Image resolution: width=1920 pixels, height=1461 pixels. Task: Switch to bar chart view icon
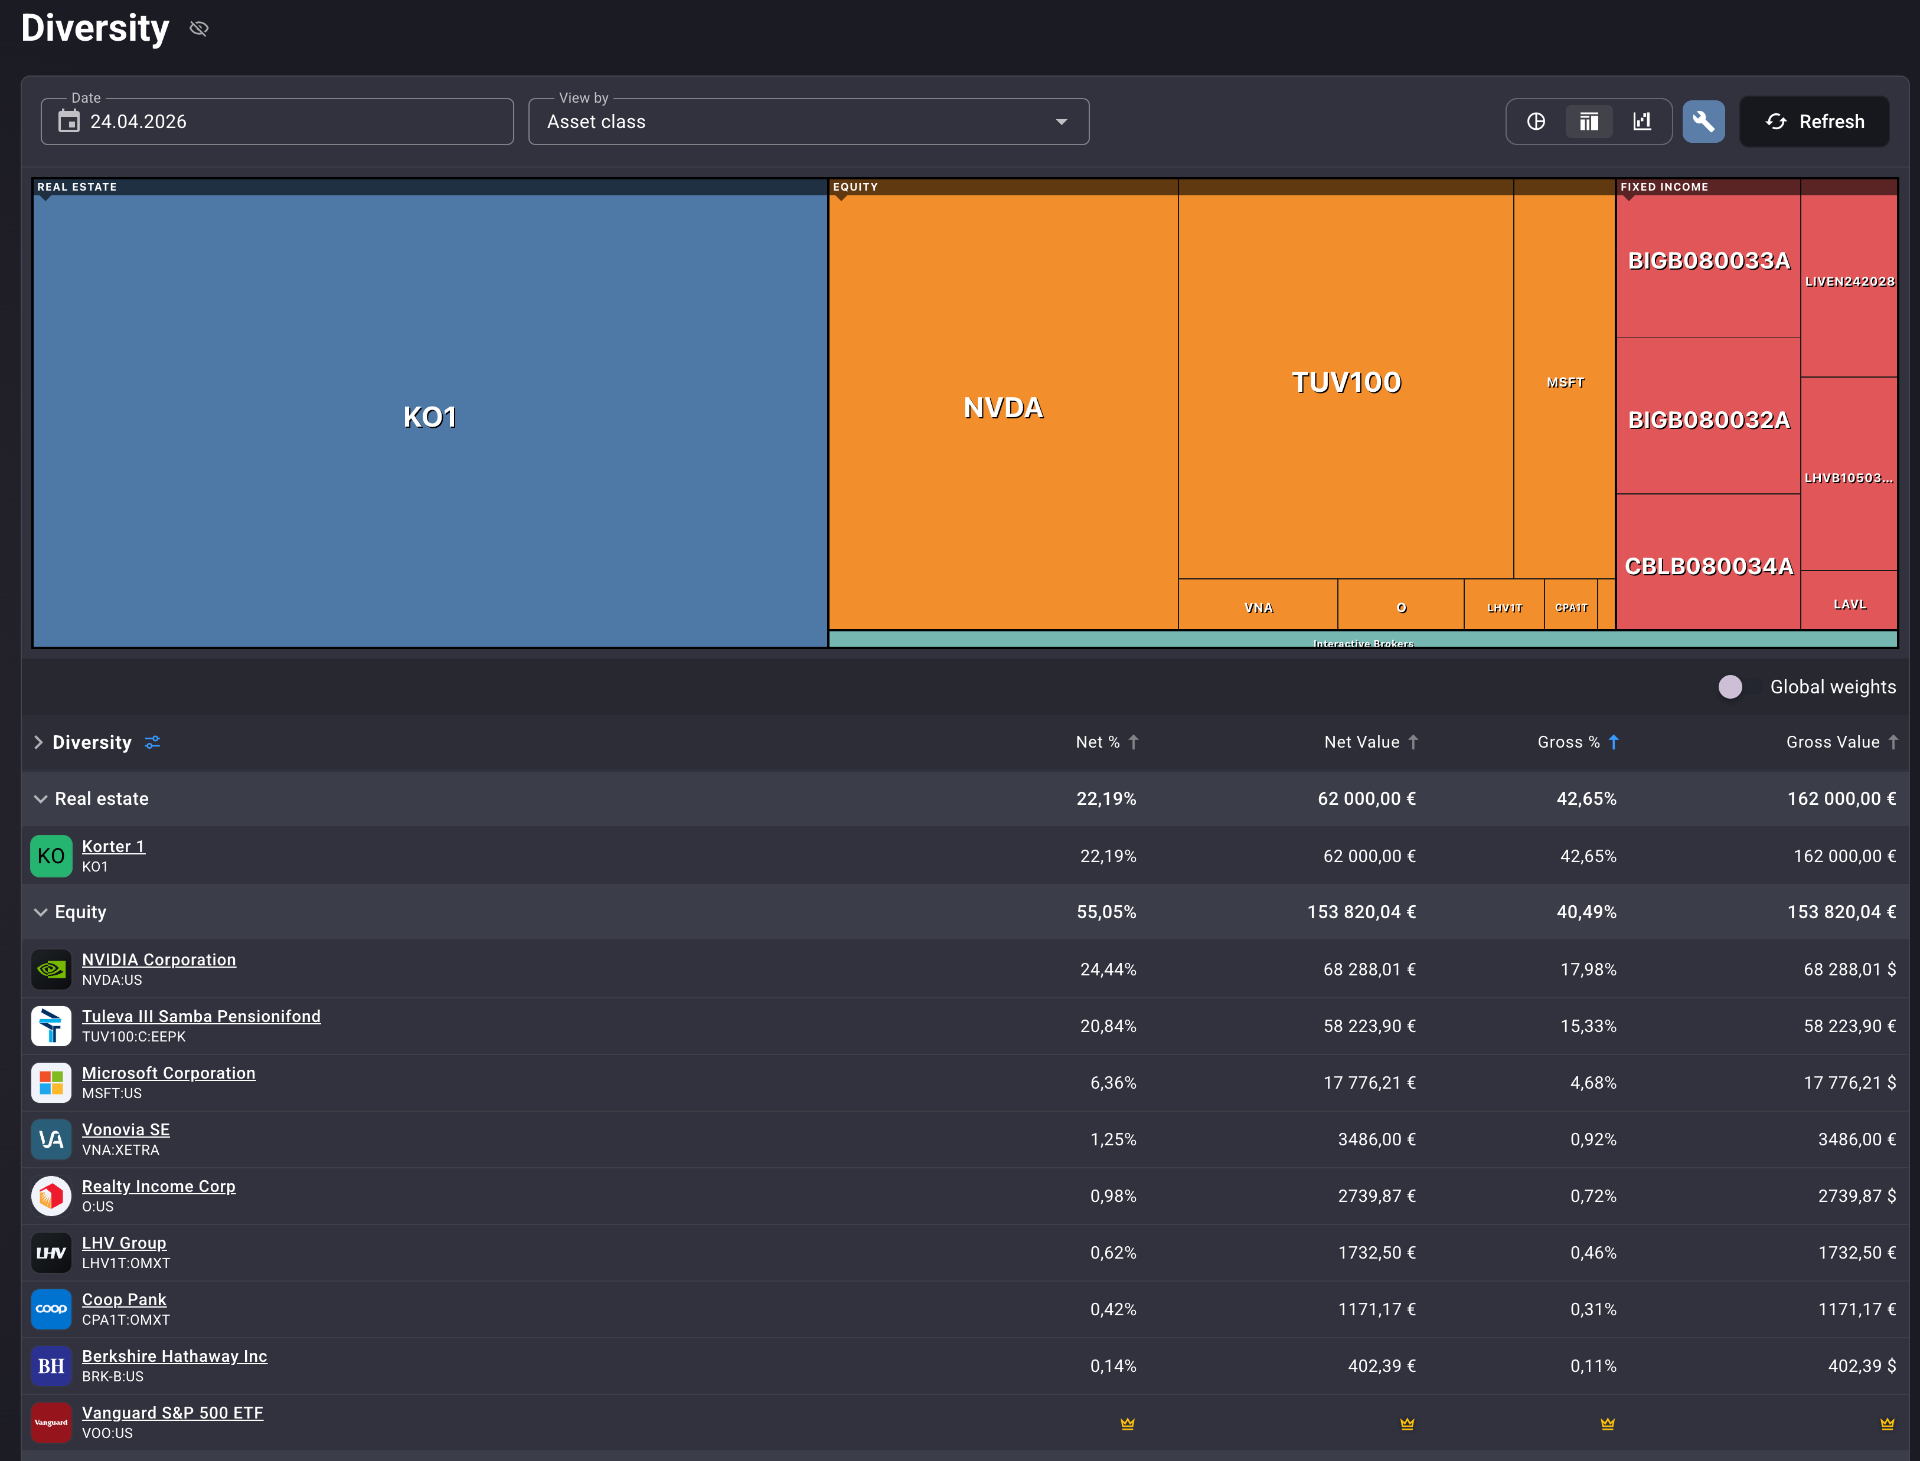(1642, 122)
